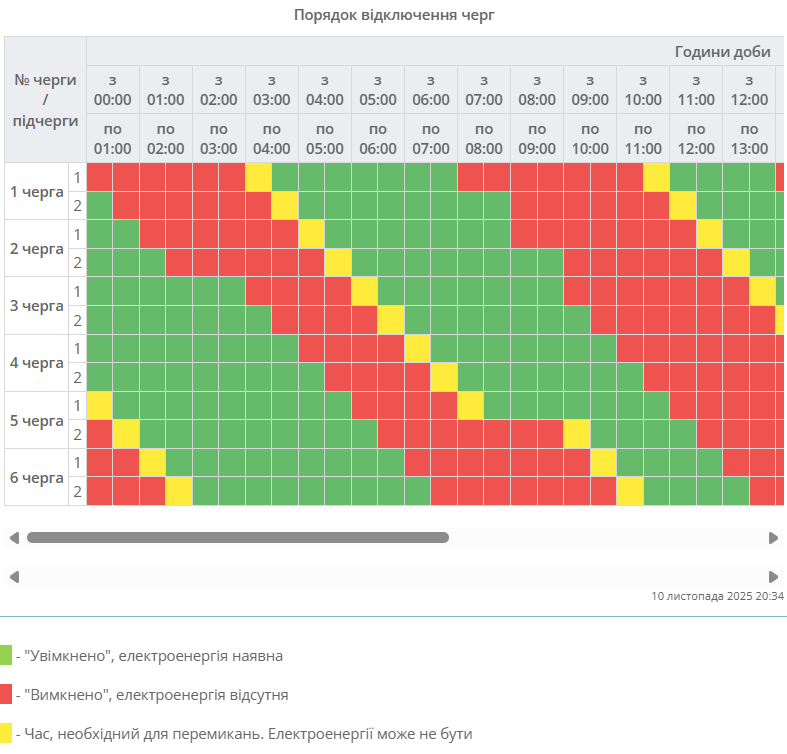Image resolution: width=787 pixels, height=754 pixels.
Task: Click yellow switching-time legend color square
Action: pos(6,733)
